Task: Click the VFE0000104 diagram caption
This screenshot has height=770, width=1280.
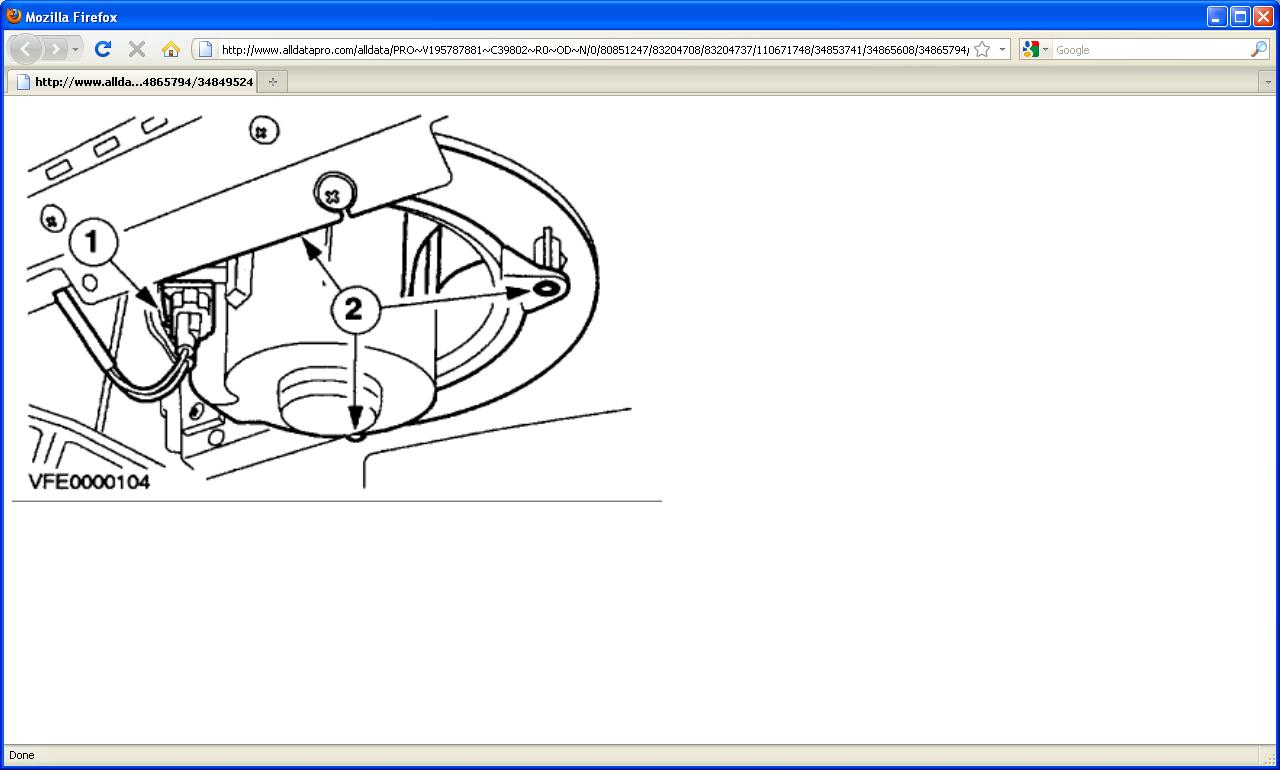Action: pos(89,482)
